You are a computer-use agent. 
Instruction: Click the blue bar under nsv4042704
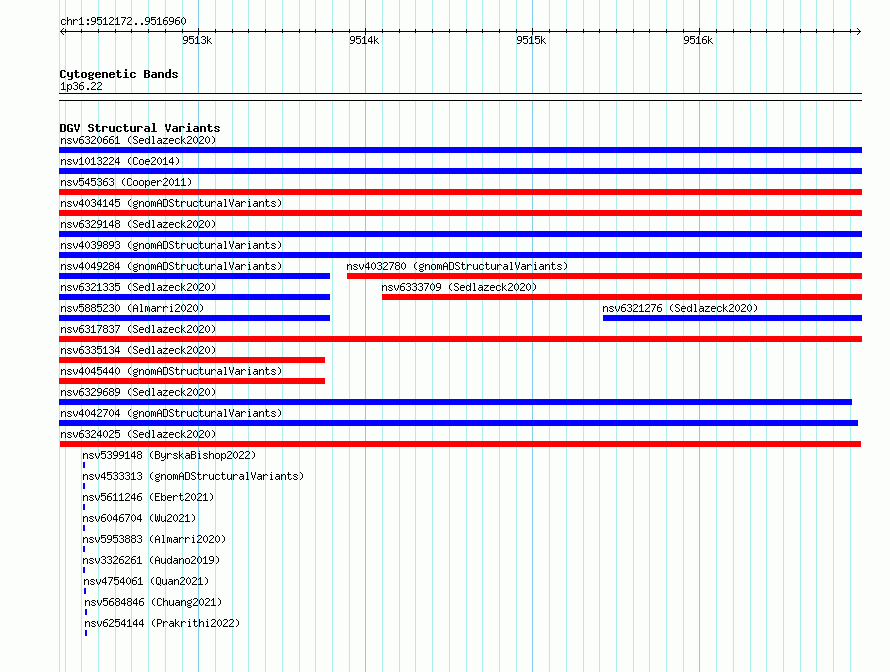tap(459, 423)
